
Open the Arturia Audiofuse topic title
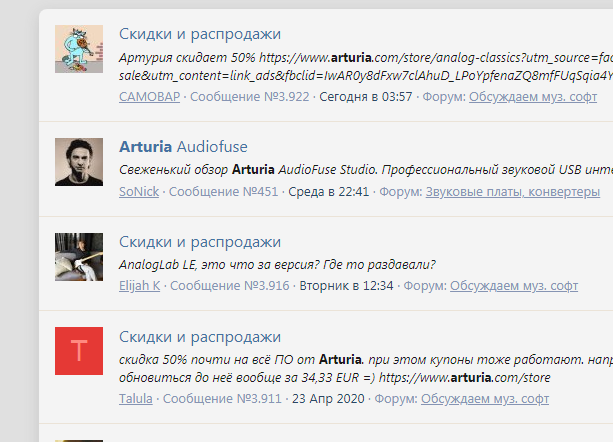(183, 146)
